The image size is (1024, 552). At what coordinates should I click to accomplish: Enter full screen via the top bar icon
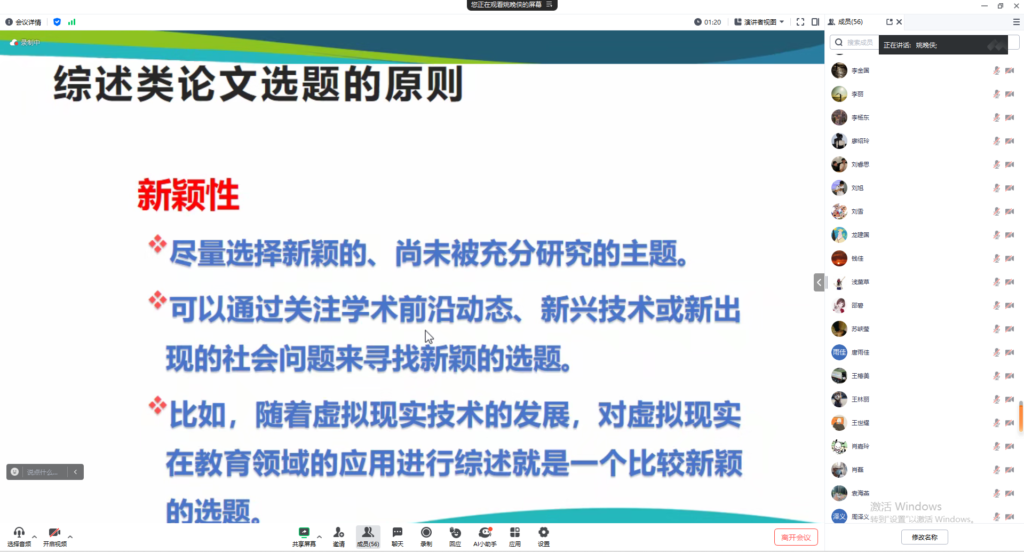click(x=800, y=21)
